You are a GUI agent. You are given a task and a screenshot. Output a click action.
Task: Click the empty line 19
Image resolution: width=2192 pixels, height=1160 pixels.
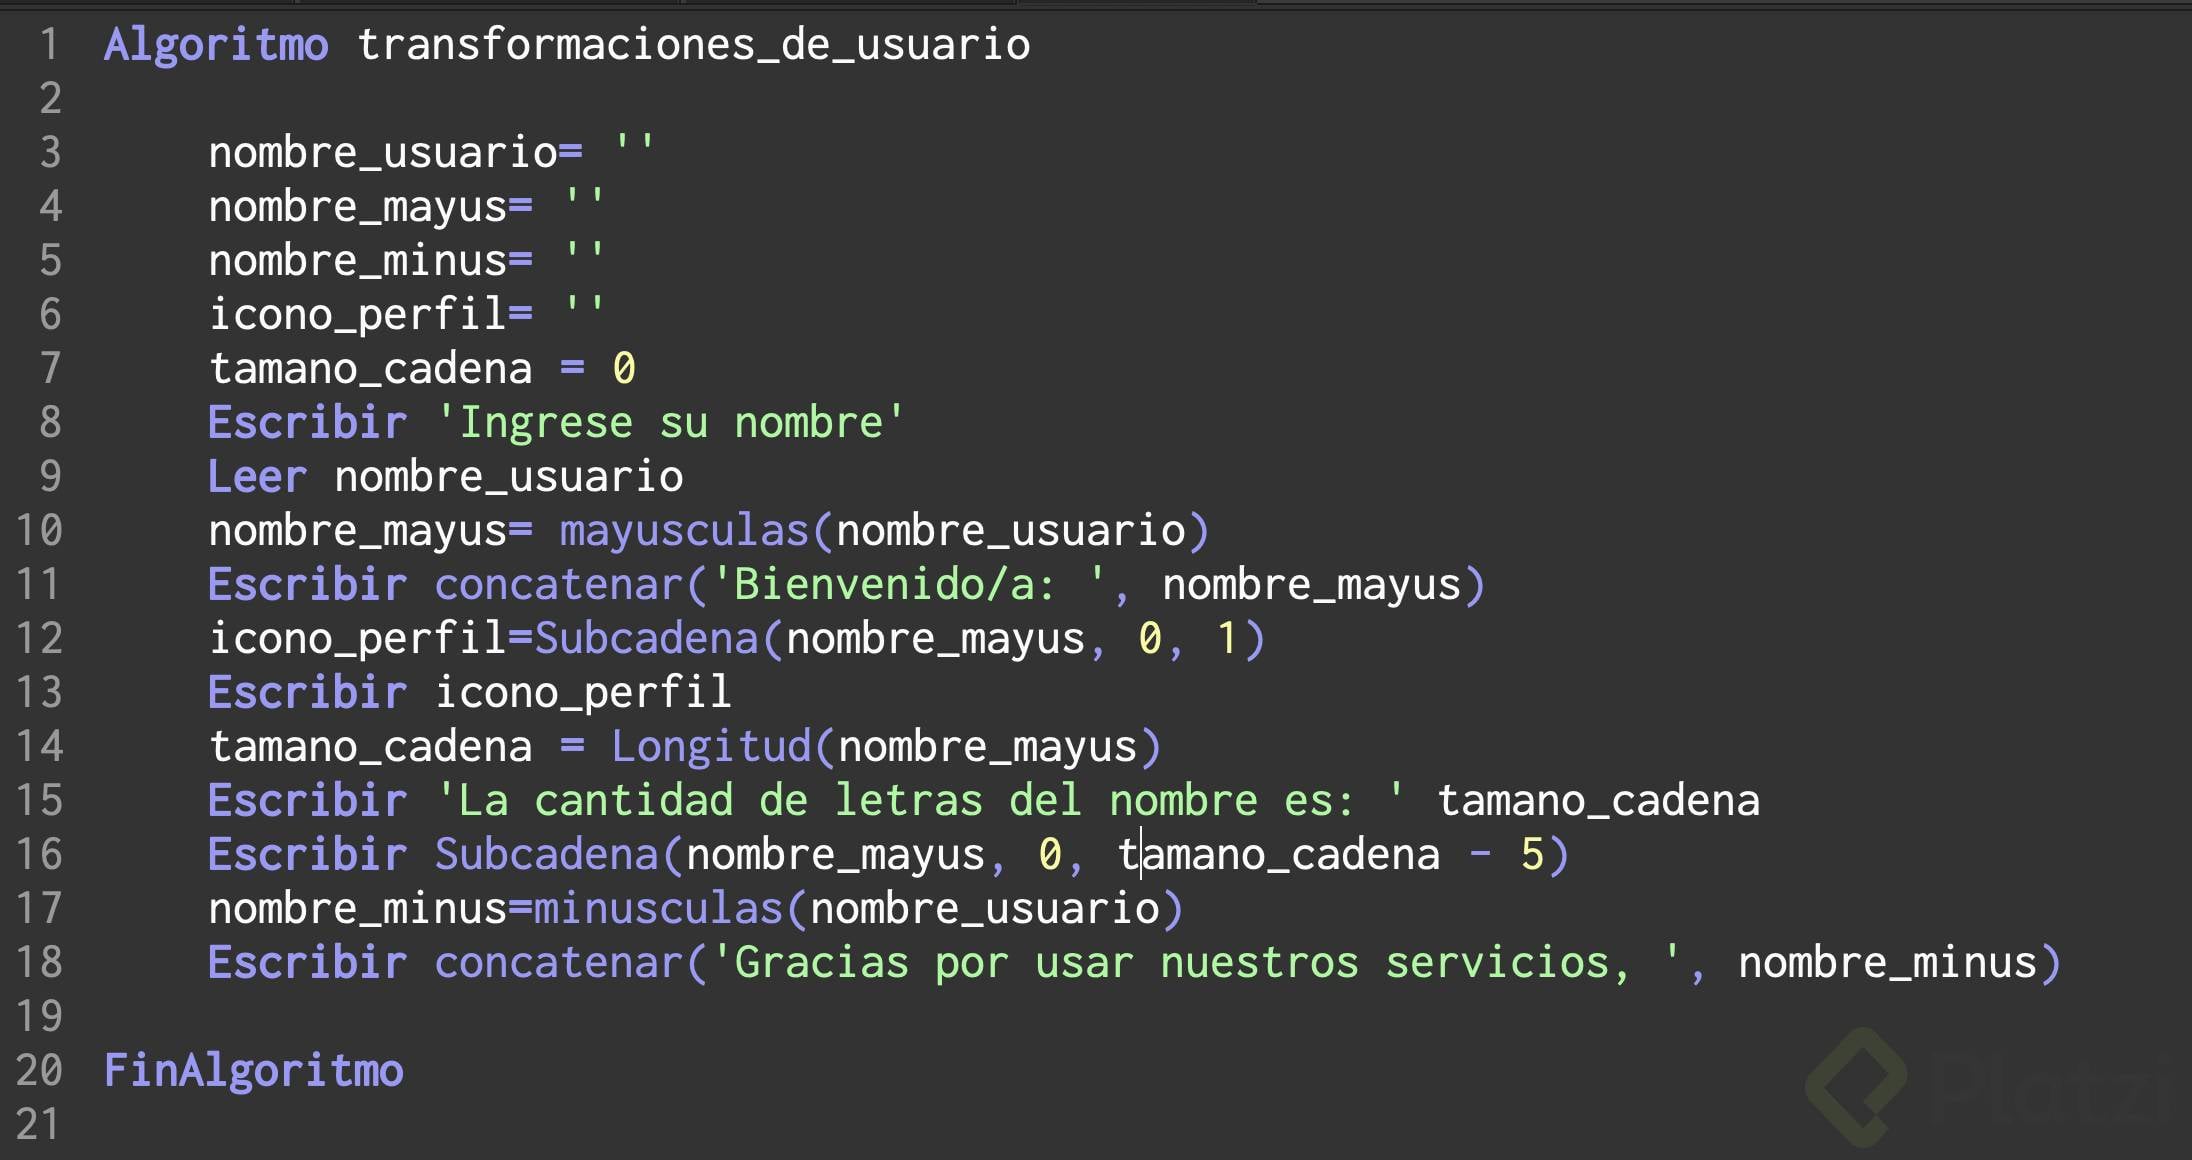600,1017
